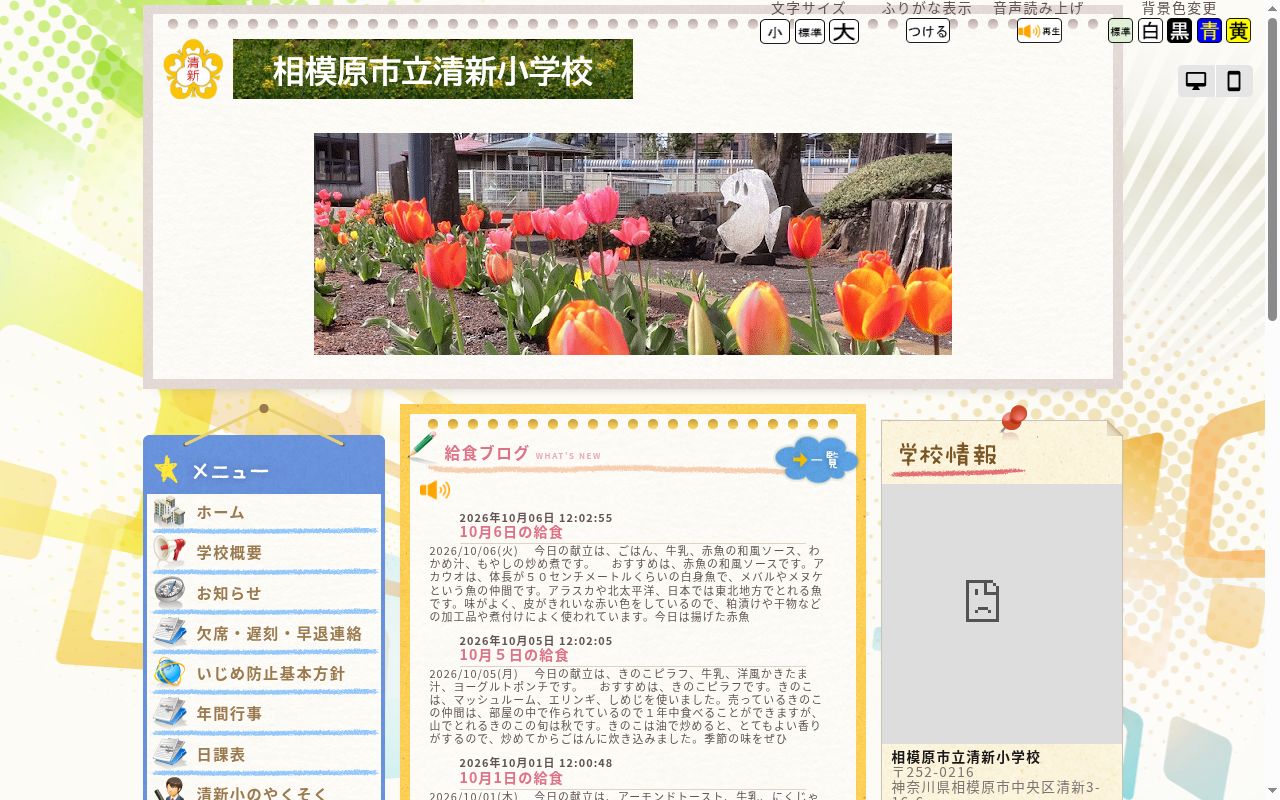The width and height of the screenshot is (1280, 800).
Task: Change background color to black (黒)
Action: coord(1180,31)
